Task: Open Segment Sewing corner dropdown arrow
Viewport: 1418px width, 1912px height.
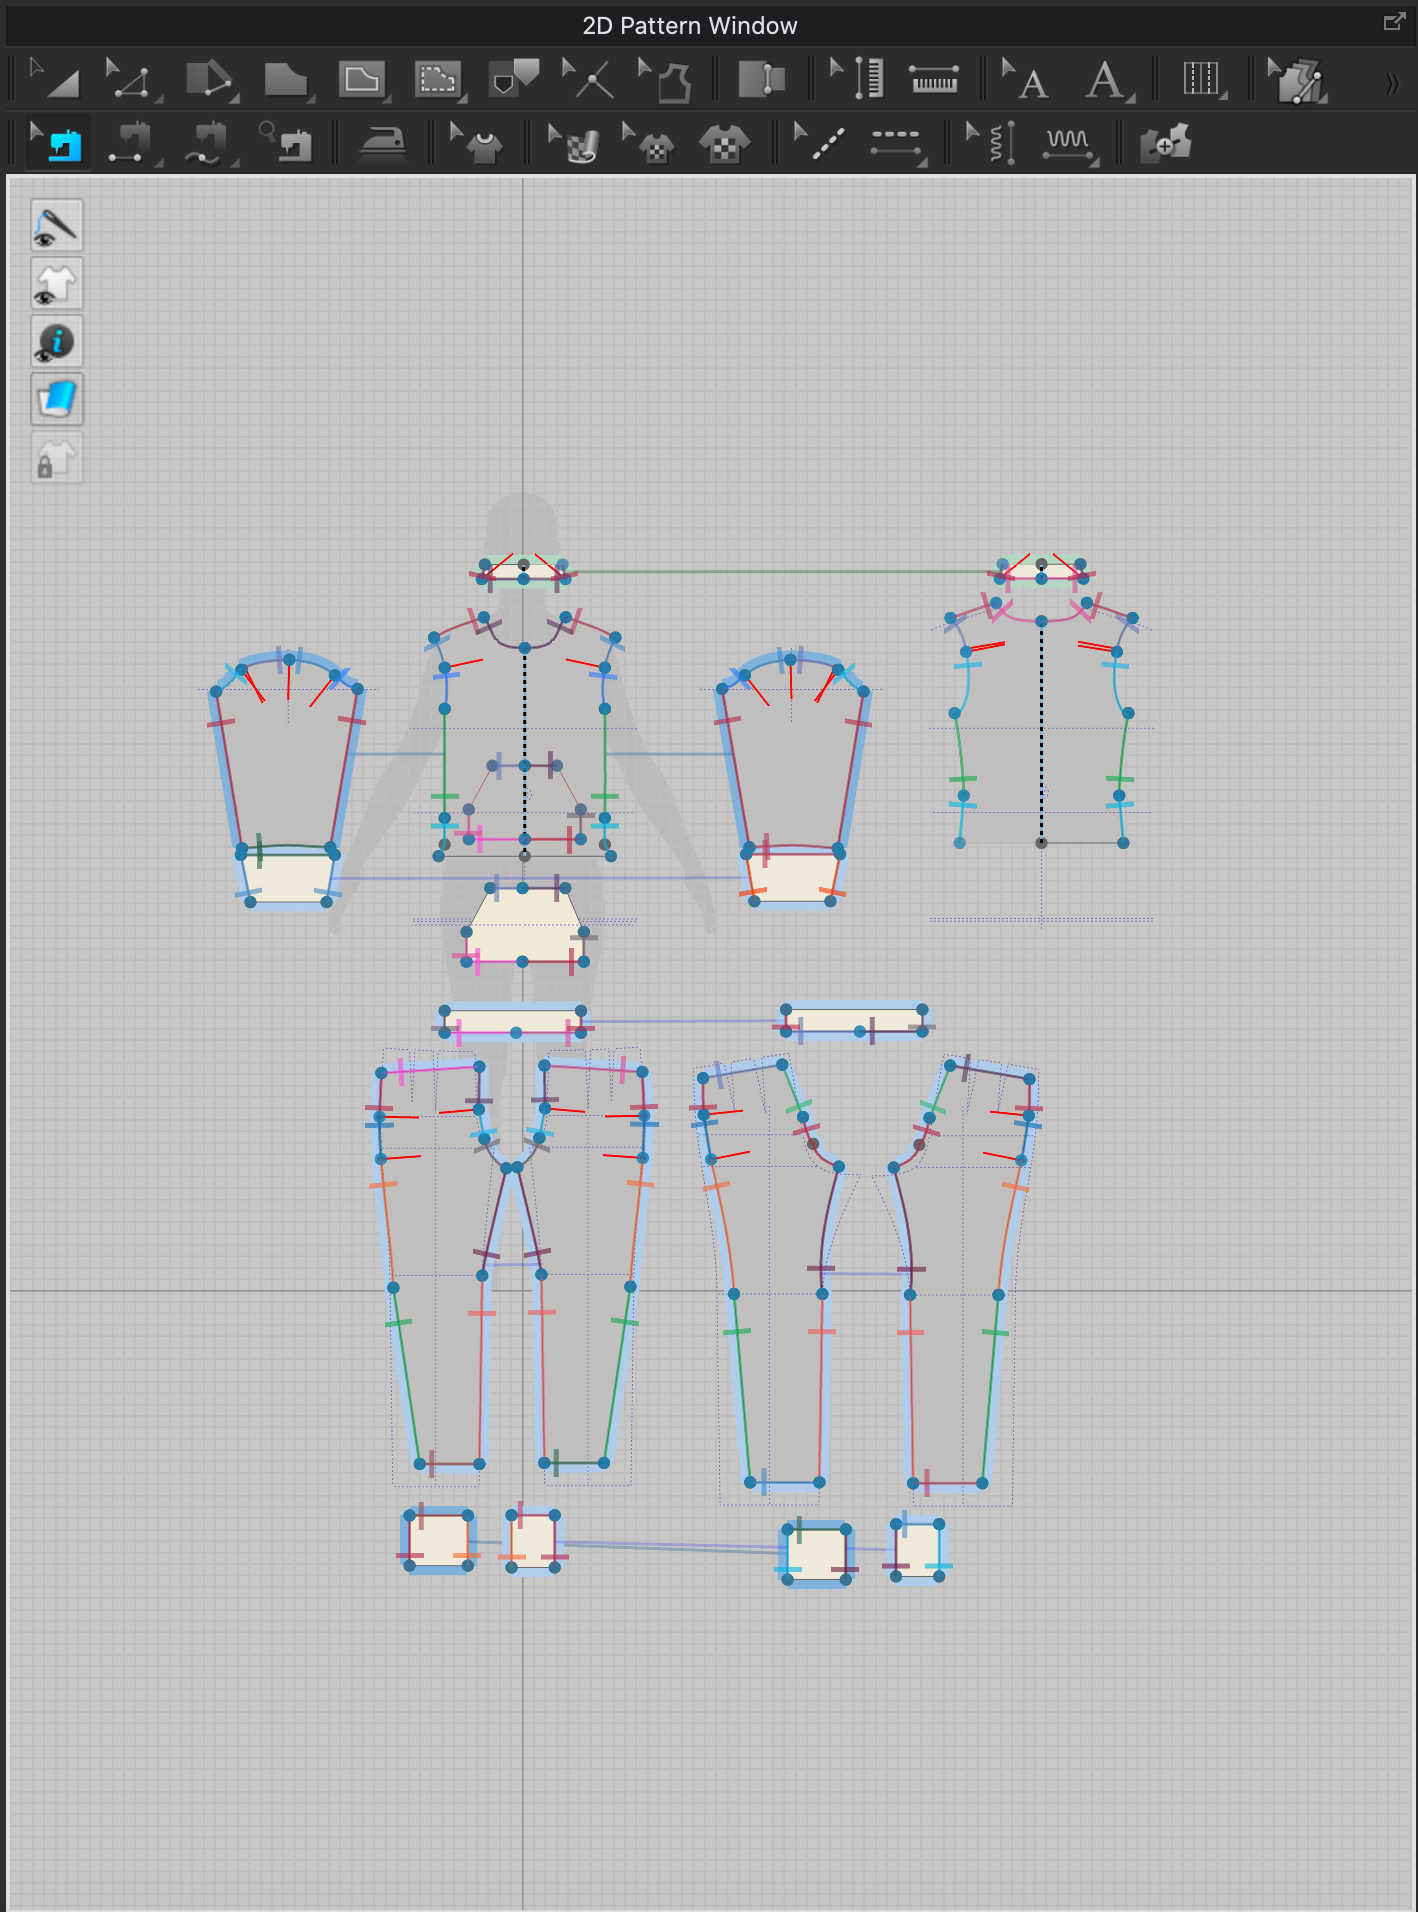Action: pyautogui.click(x=158, y=162)
